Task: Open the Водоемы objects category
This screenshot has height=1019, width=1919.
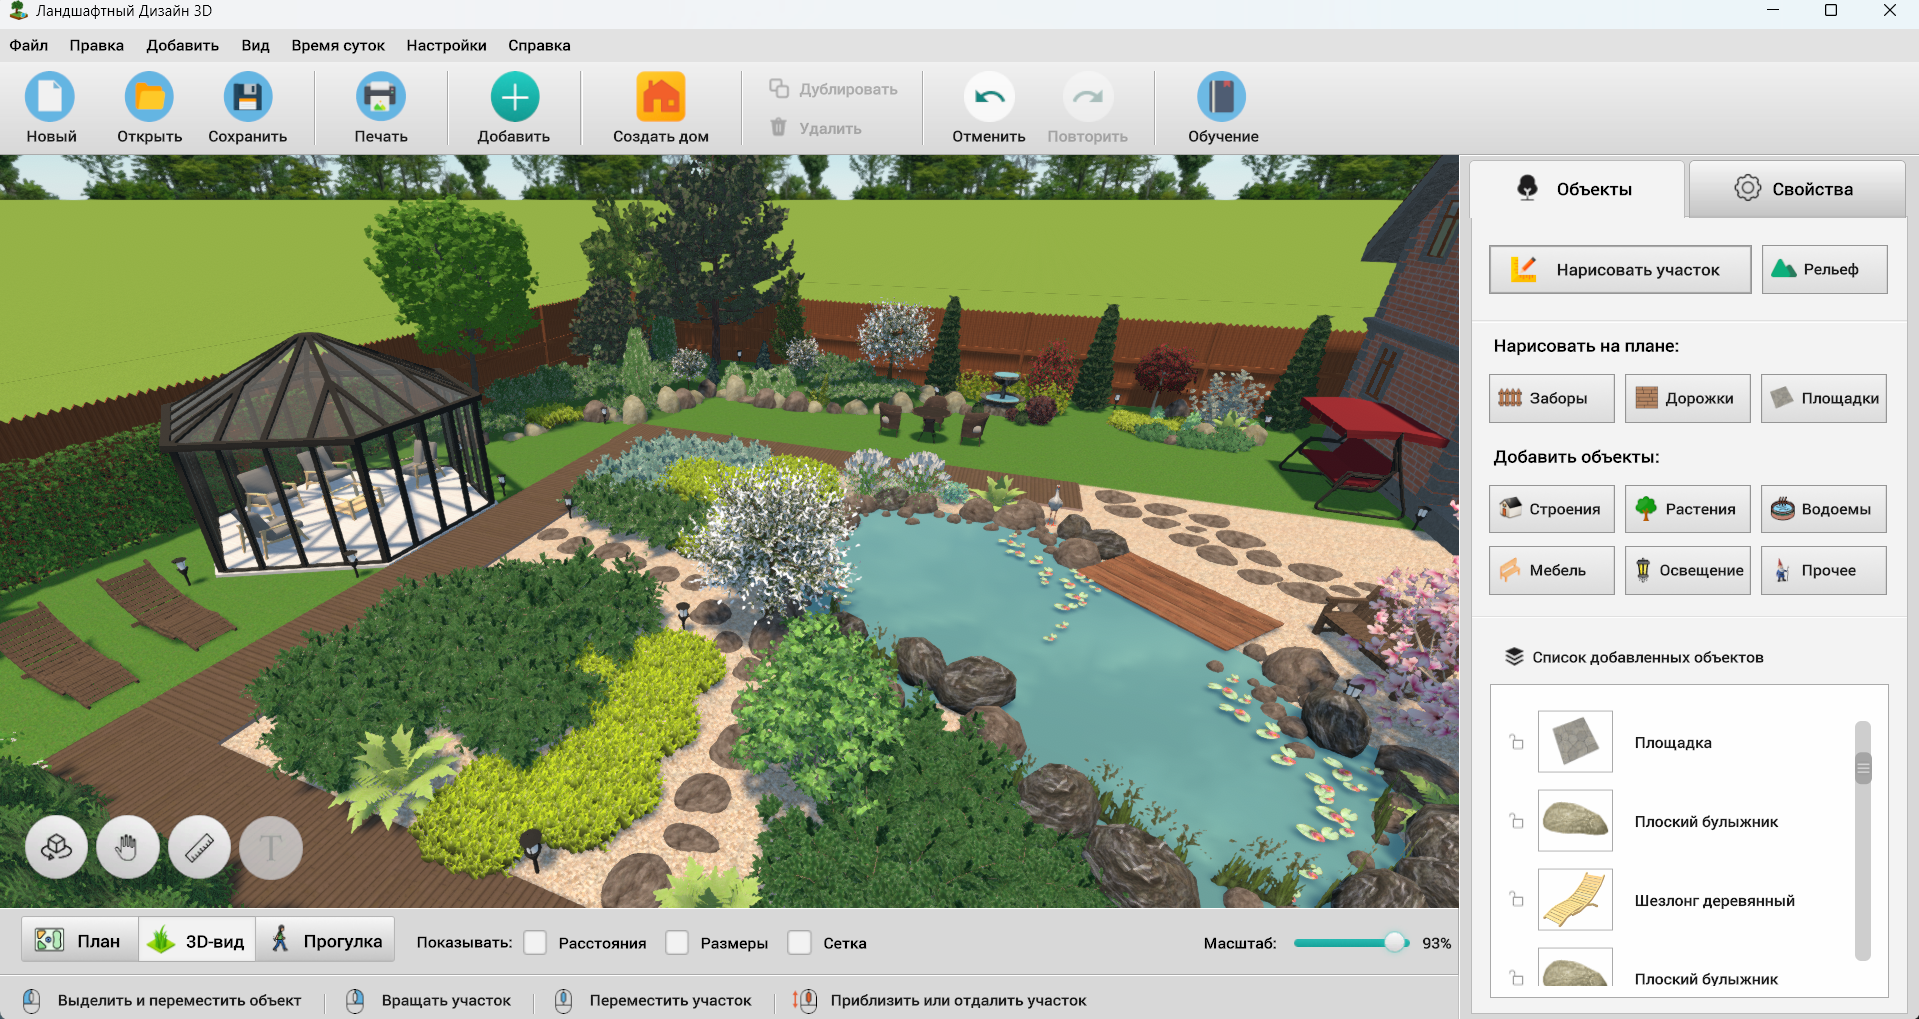Action: tap(1823, 509)
